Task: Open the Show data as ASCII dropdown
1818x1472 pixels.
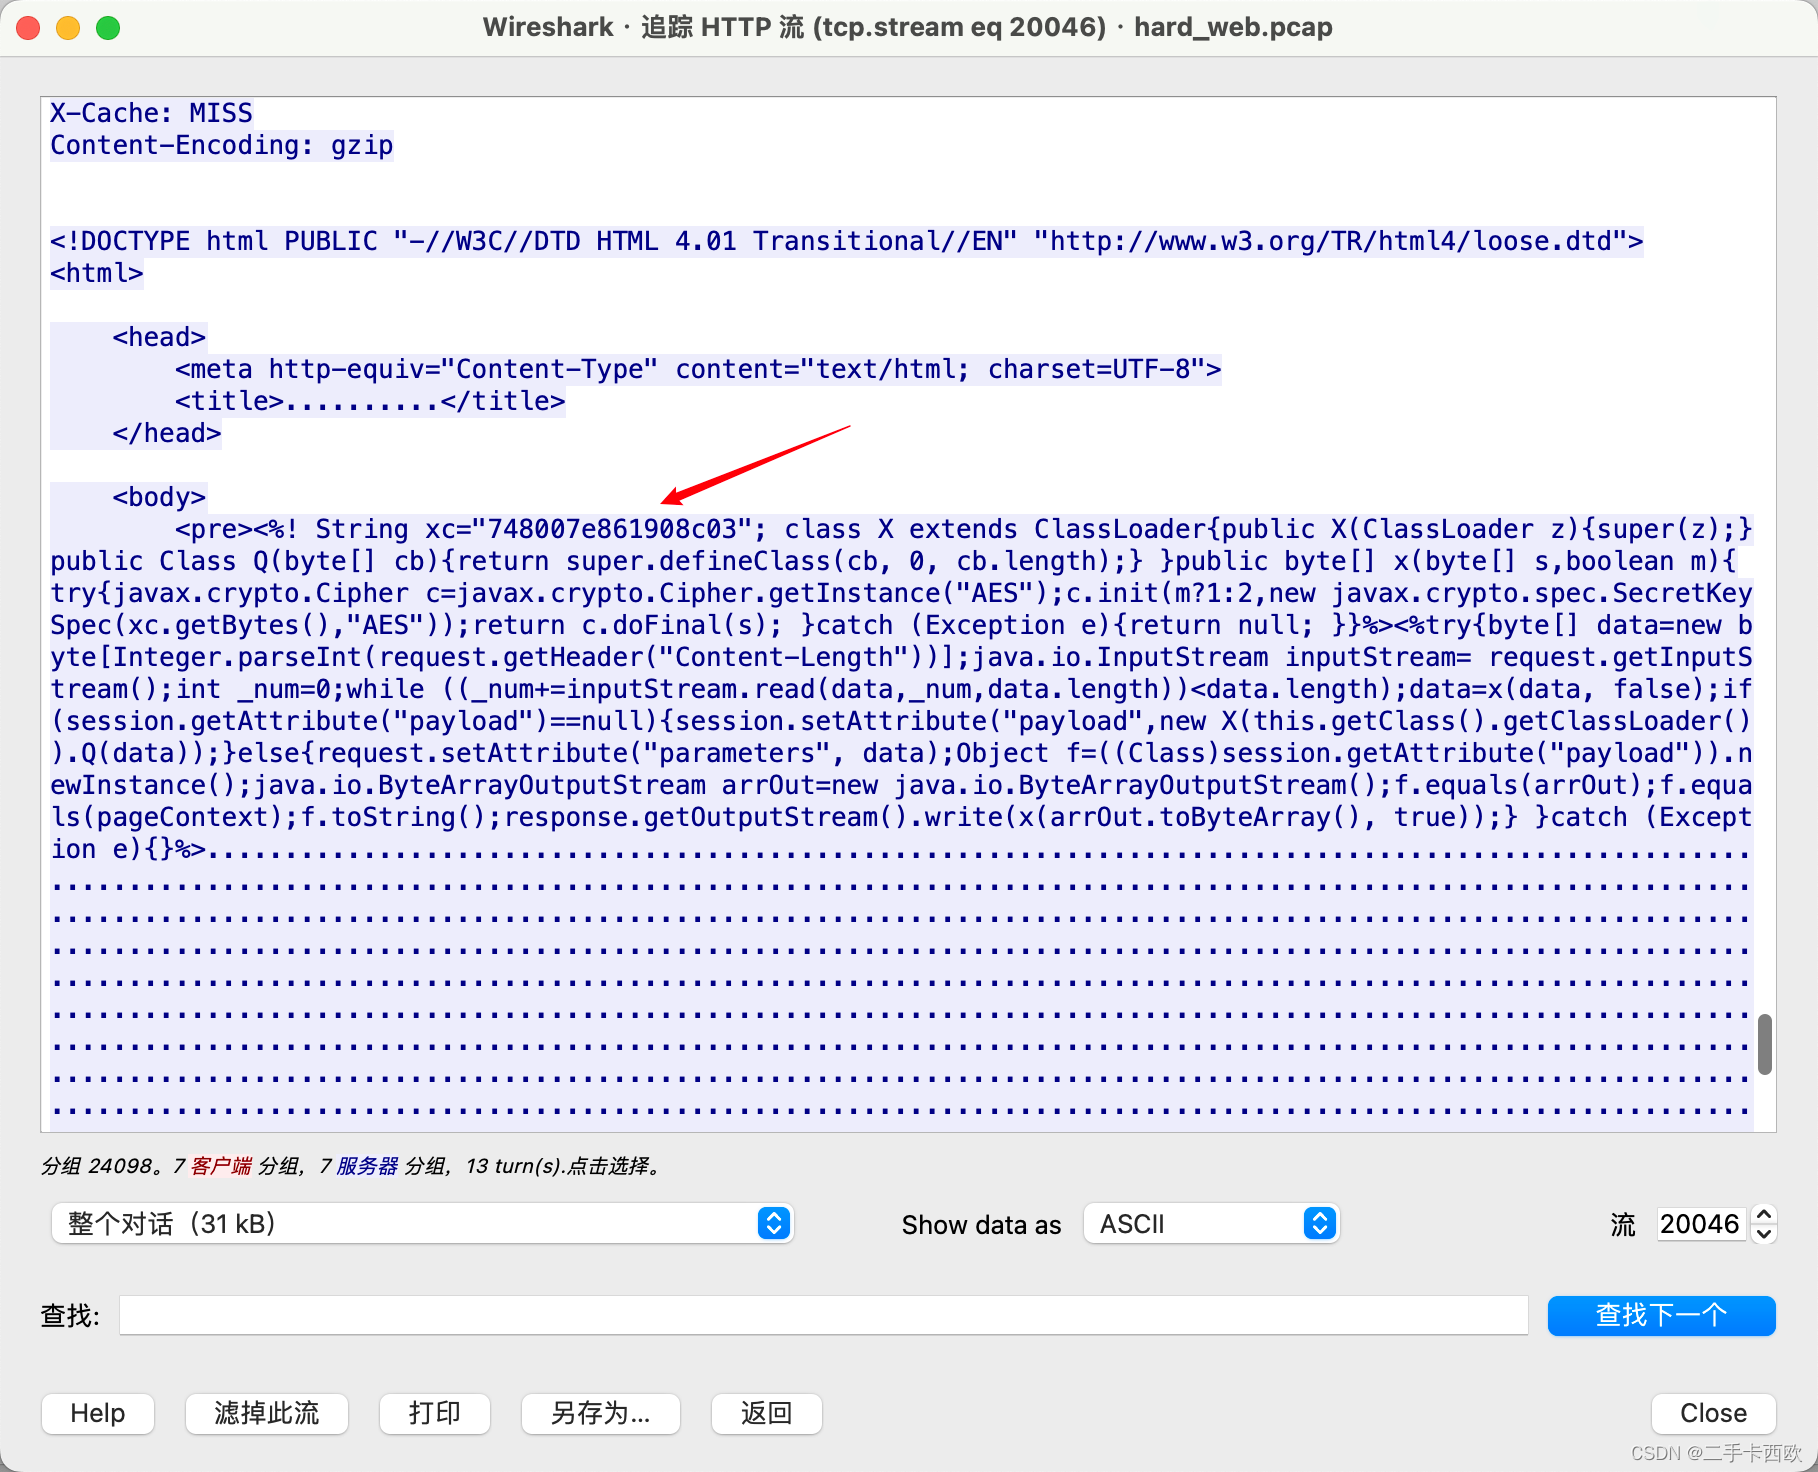Action: [1211, 1223]
